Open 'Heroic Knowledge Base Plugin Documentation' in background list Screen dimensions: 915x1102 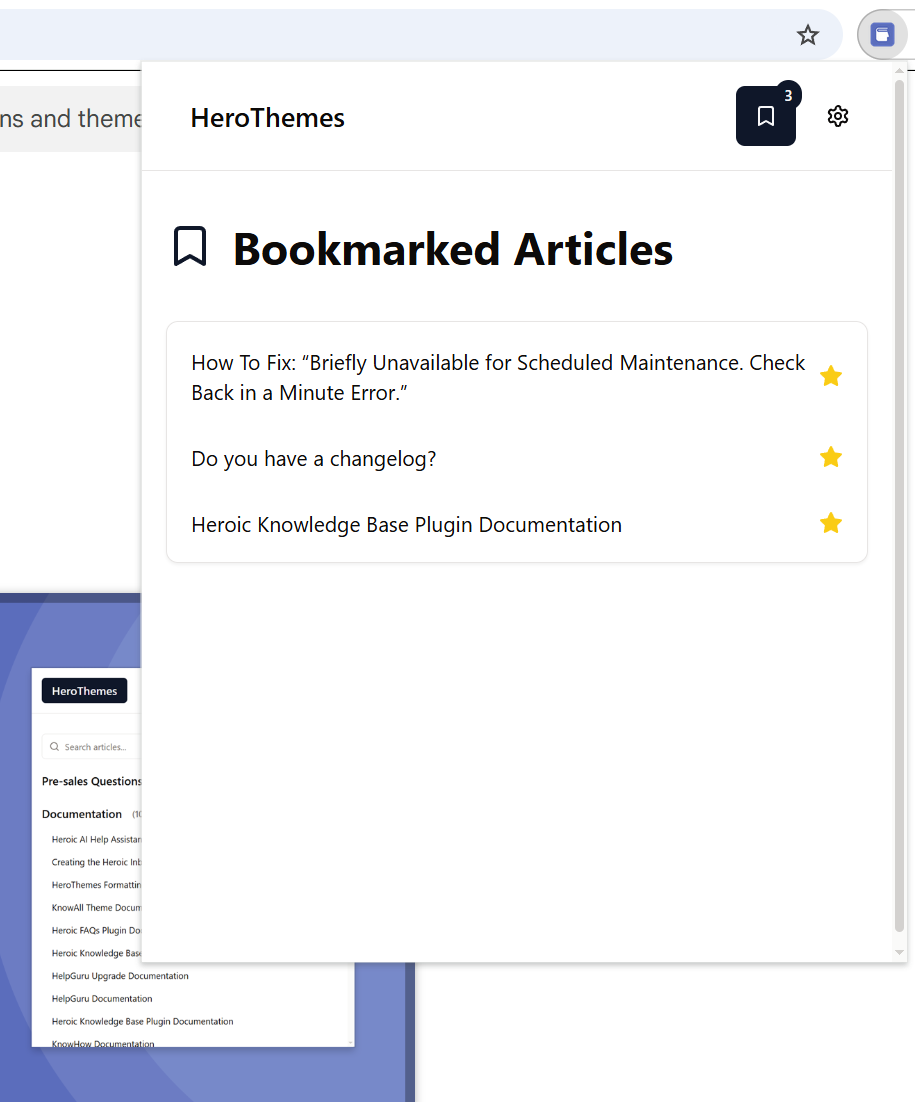pos(143,1022)
